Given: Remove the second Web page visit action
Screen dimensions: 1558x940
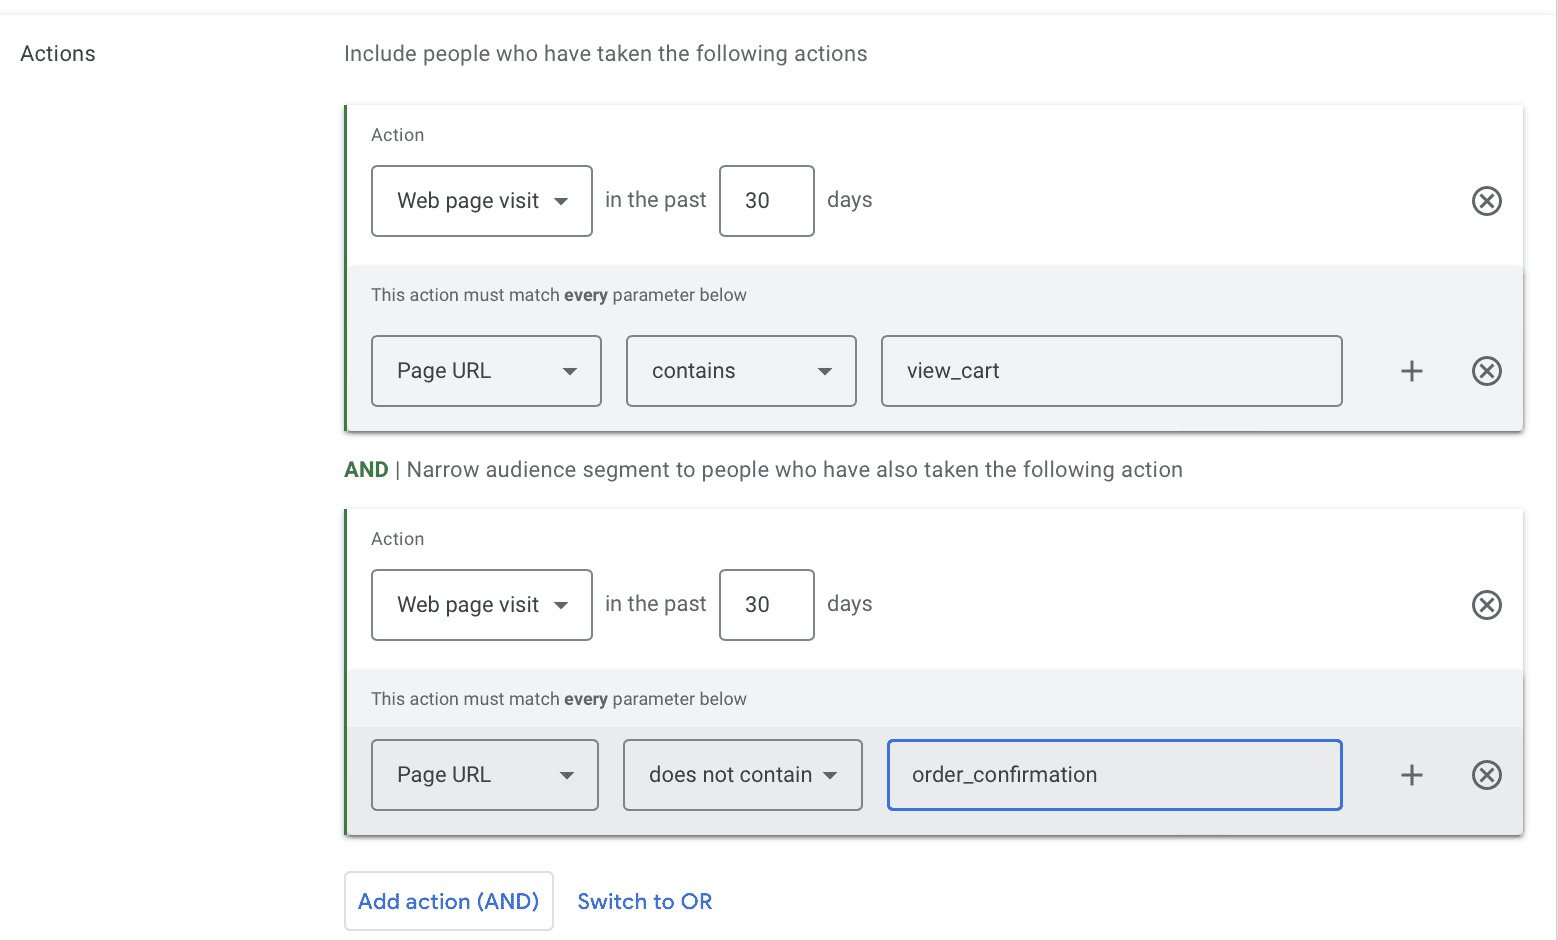Looking at the screenshot, I should pyautogui.click(x=1486, y=605).
